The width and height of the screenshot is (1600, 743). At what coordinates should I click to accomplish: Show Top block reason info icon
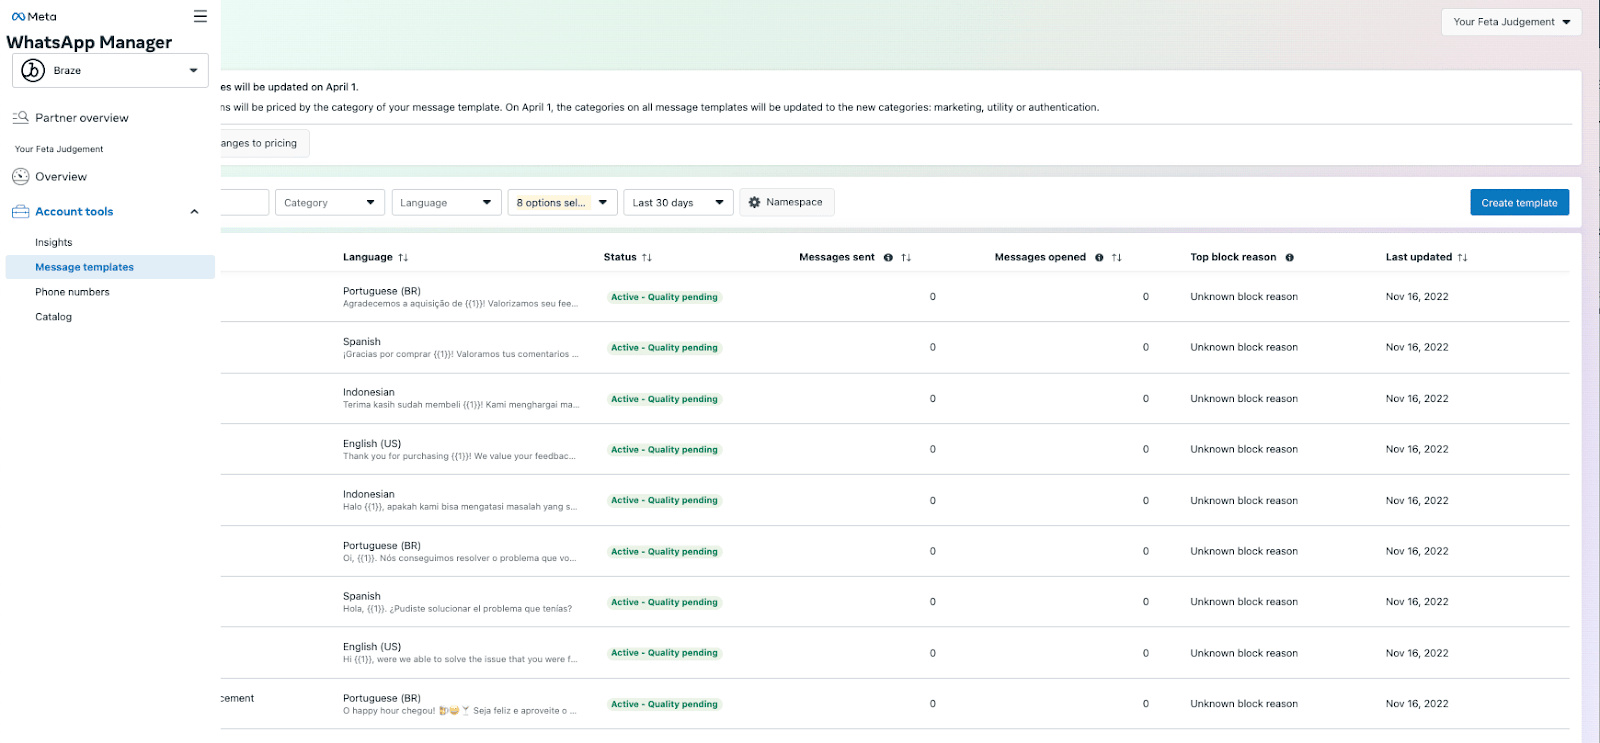(x=1290, y=257)
